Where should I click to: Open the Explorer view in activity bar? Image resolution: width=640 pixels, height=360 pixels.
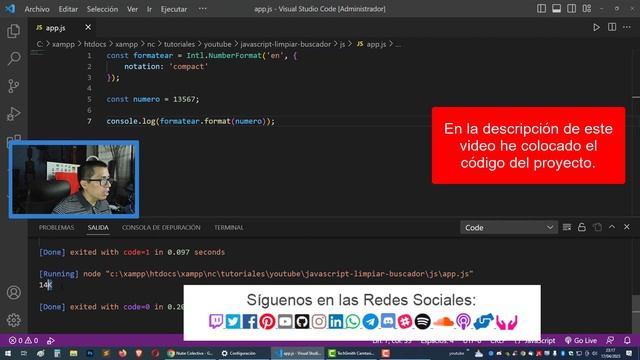[13, 31]
